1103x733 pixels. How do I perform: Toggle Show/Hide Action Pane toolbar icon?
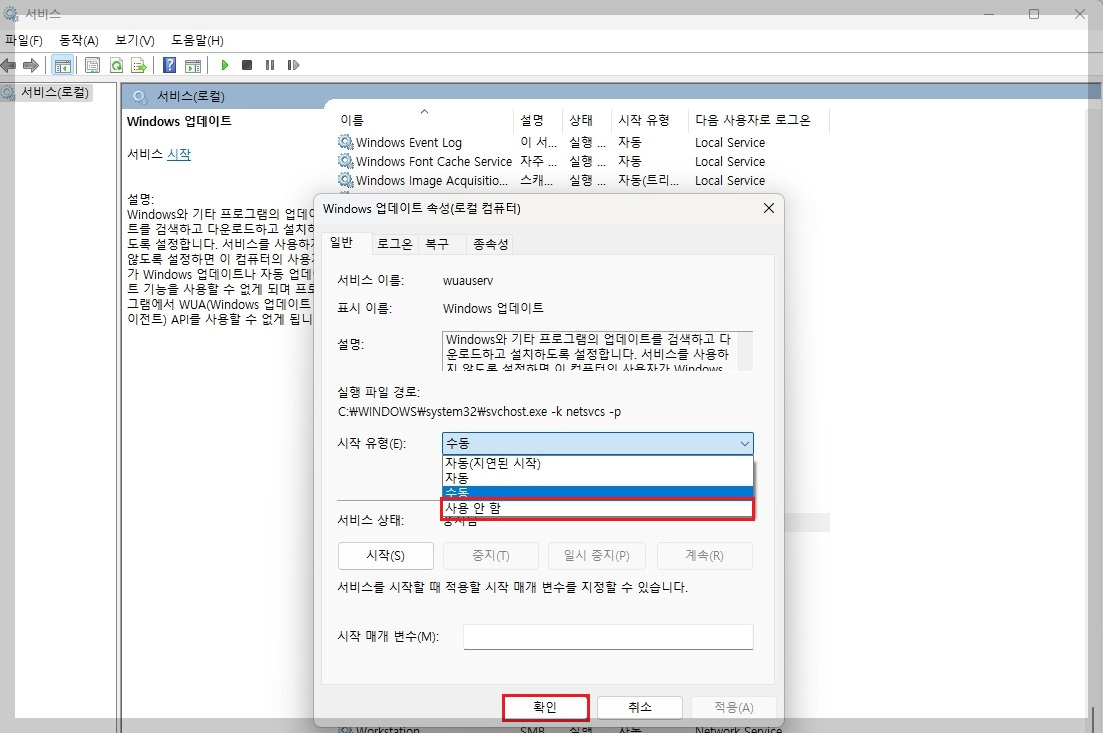point(193,65)
